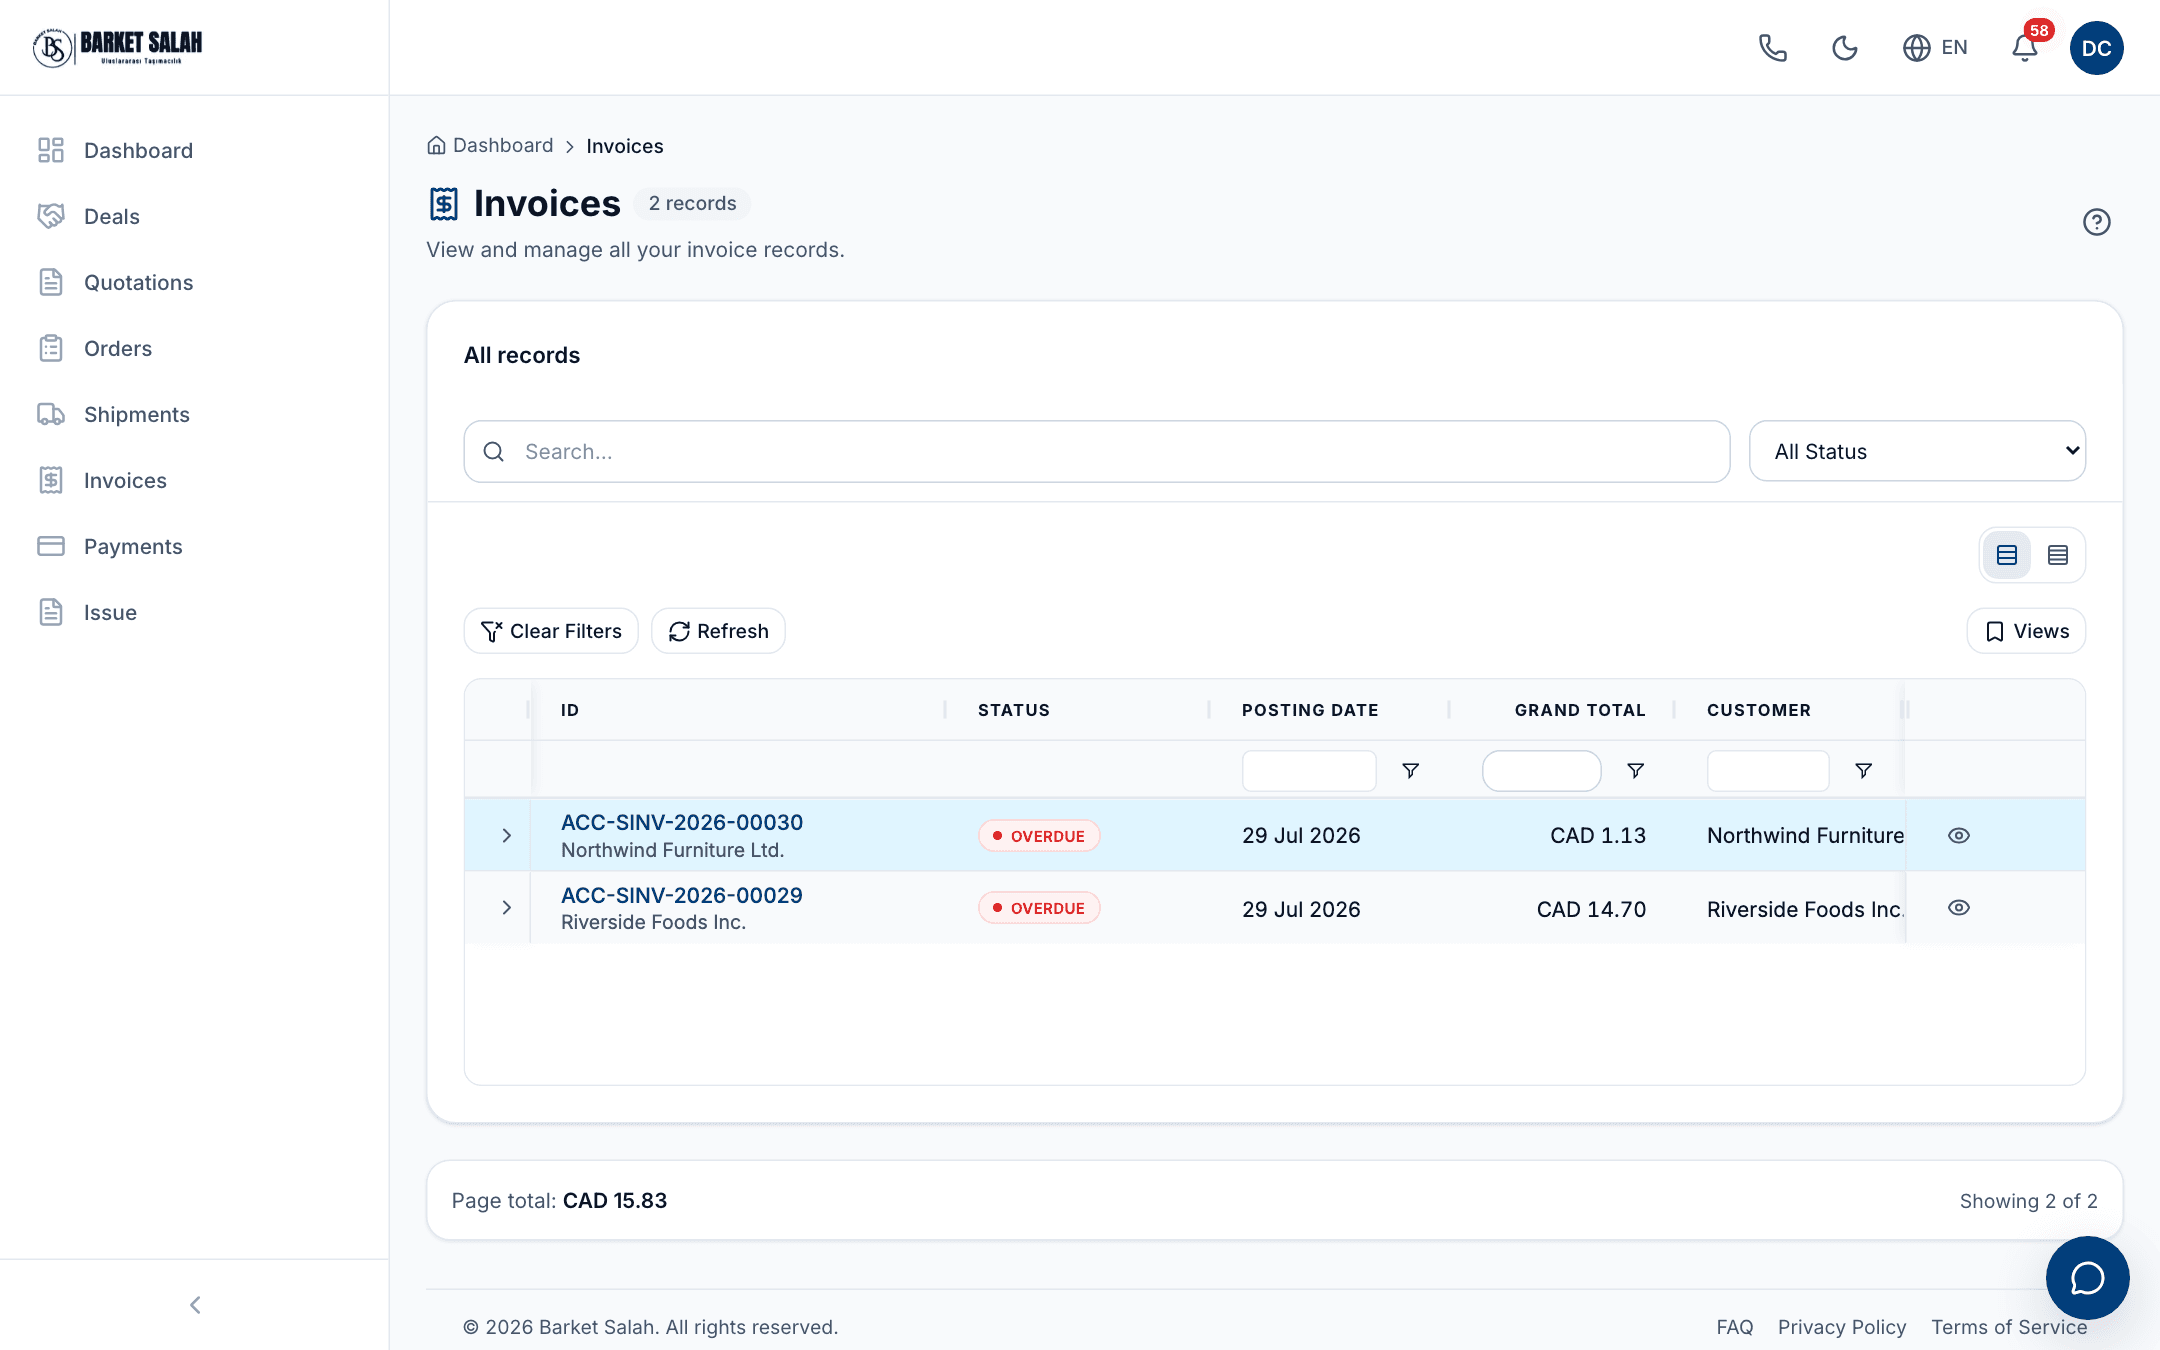The height and width of the screenshot is (1350, 2160).
Task: Click the home icon in breadcrumb
Action: coord(436,145)
